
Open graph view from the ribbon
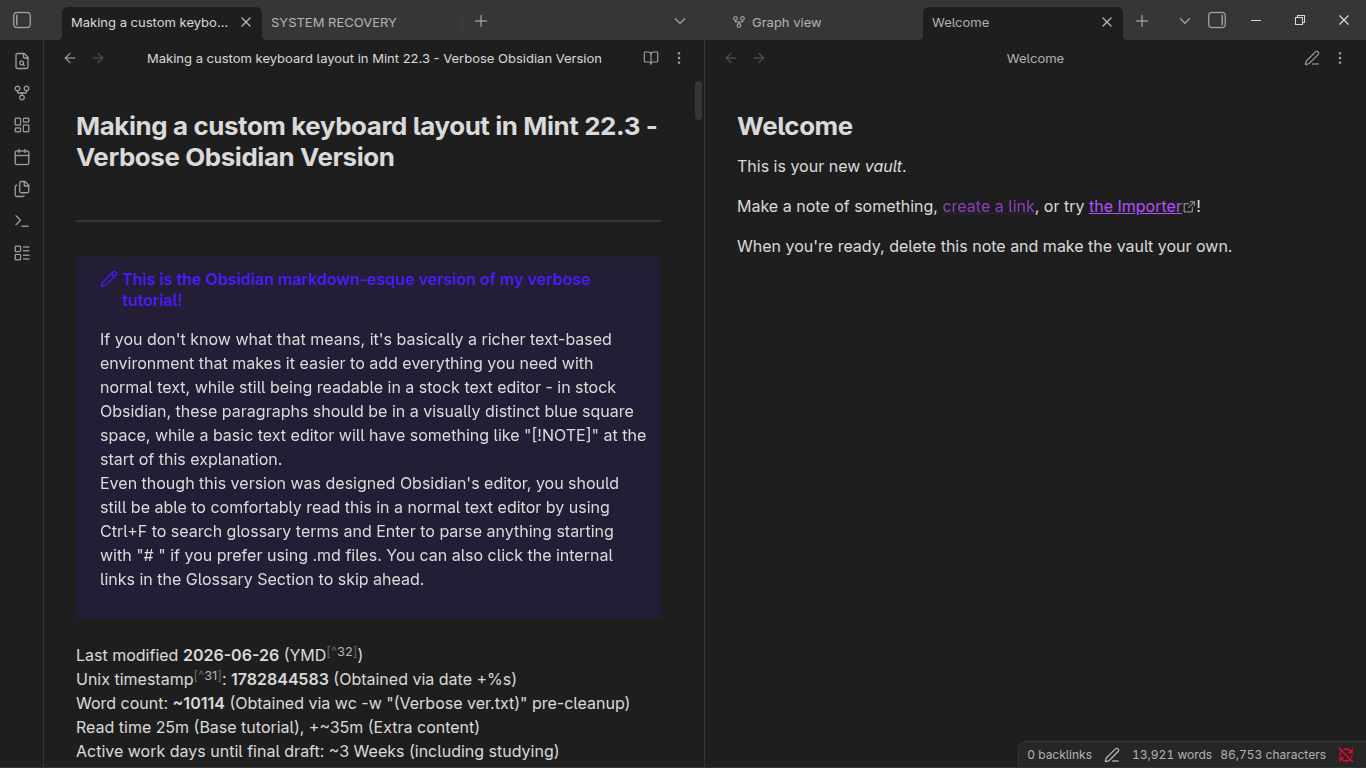22,93
